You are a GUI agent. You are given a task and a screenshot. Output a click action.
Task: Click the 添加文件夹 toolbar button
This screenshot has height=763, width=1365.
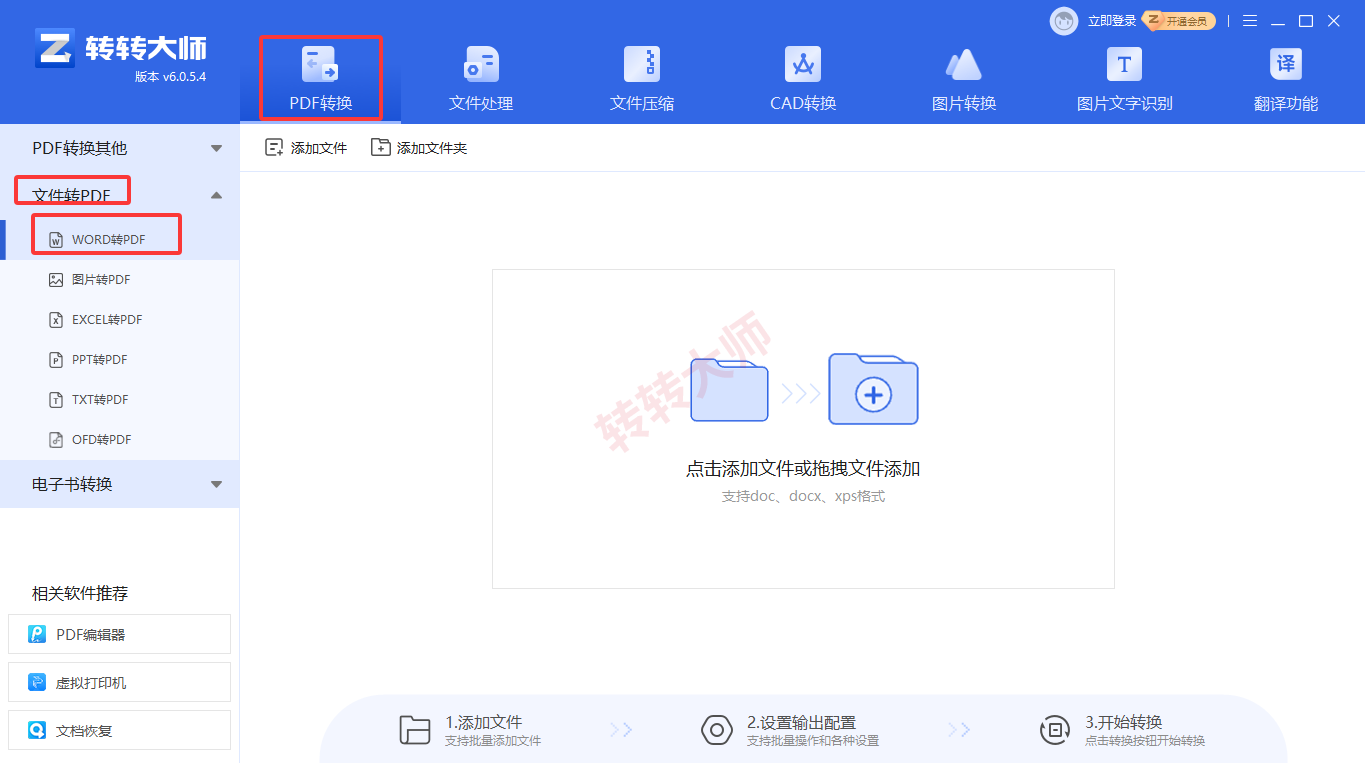pyautogui.click(x=419, y=148)
